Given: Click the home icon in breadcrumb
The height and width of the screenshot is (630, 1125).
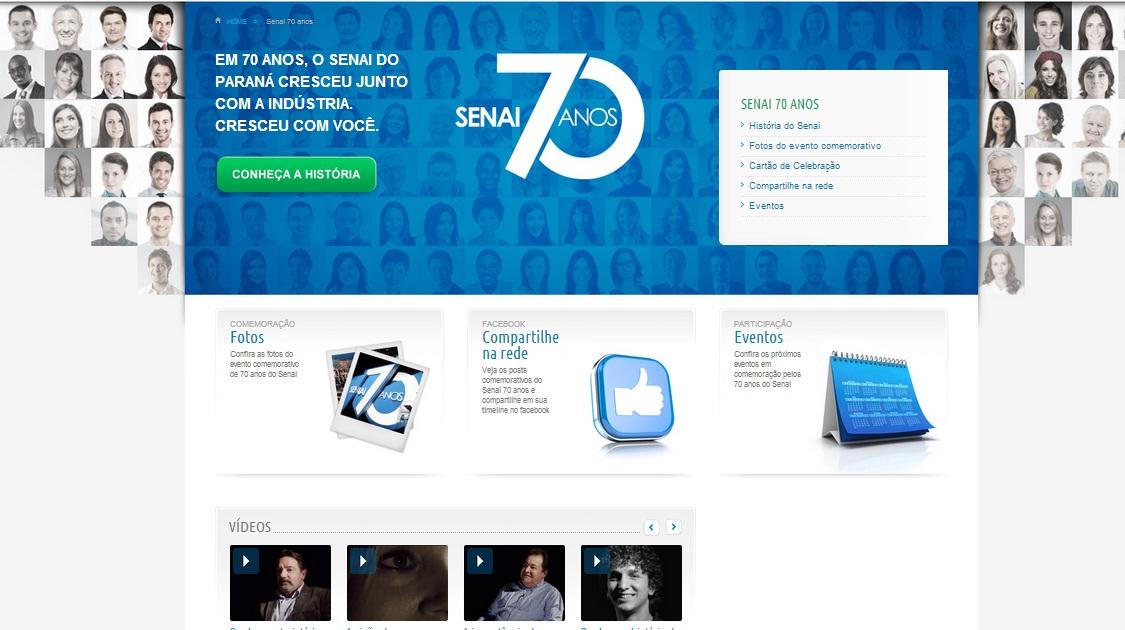Looking at the screenshot, I should 218,21.
